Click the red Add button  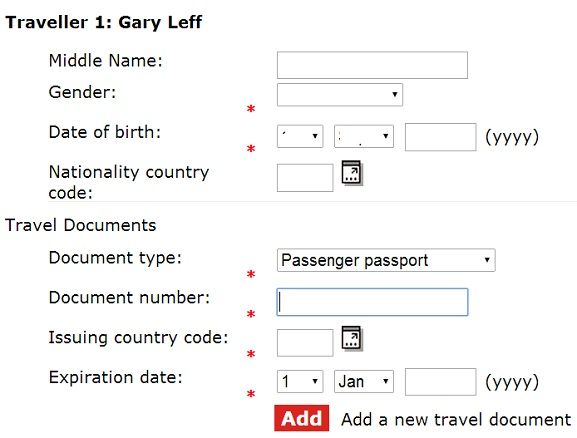point(301,418)
